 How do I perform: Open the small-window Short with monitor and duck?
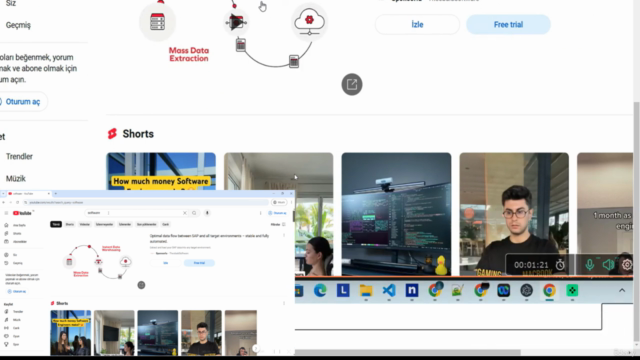[x=158, y=333]
